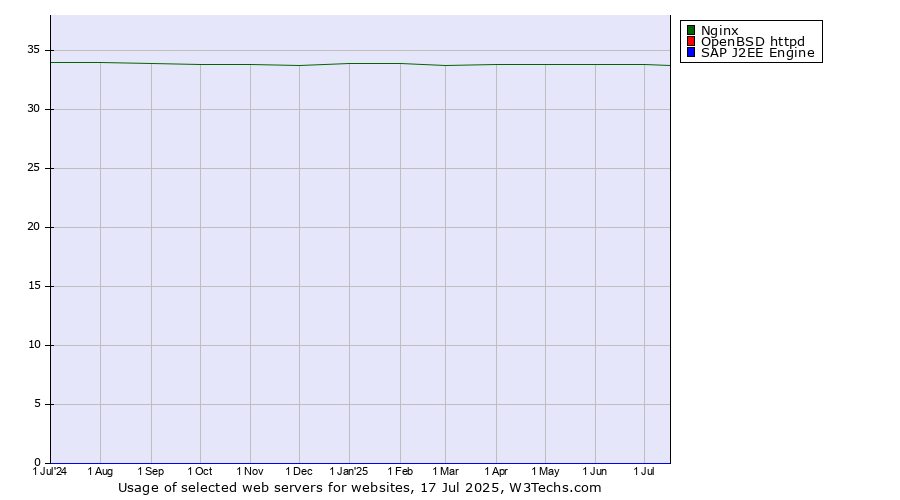Viewport: 900px width, 500px height.
Task: Click the 1 Dec x-axis label
Action: click(299, 471)
